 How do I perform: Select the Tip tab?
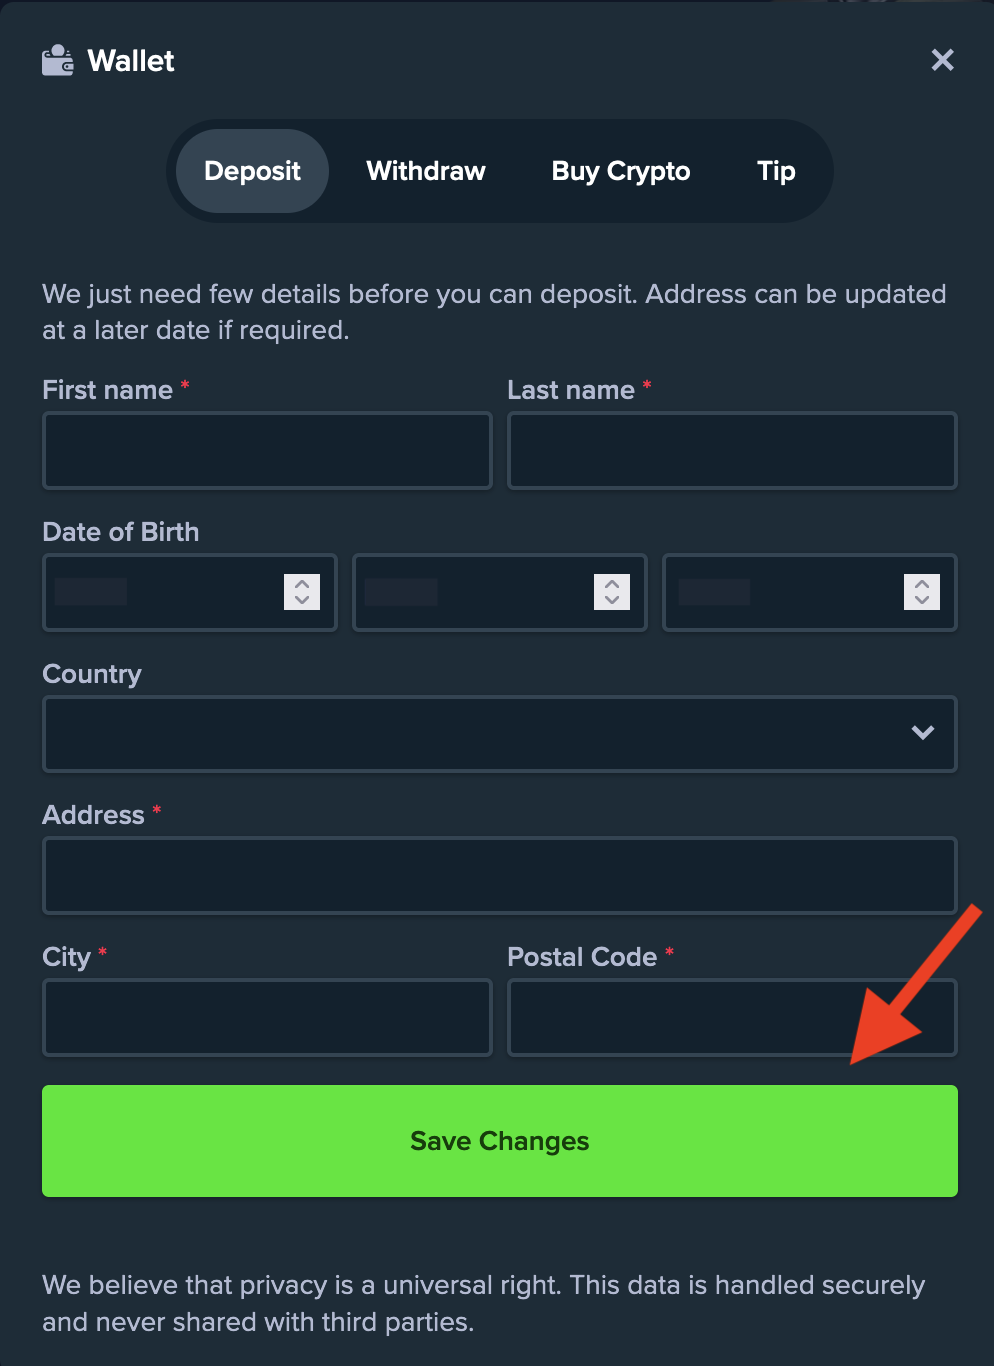(x=776, y=171)
